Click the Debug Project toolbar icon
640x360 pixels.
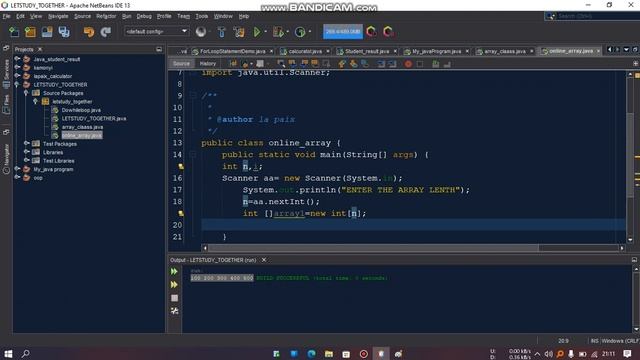point(278,32)
